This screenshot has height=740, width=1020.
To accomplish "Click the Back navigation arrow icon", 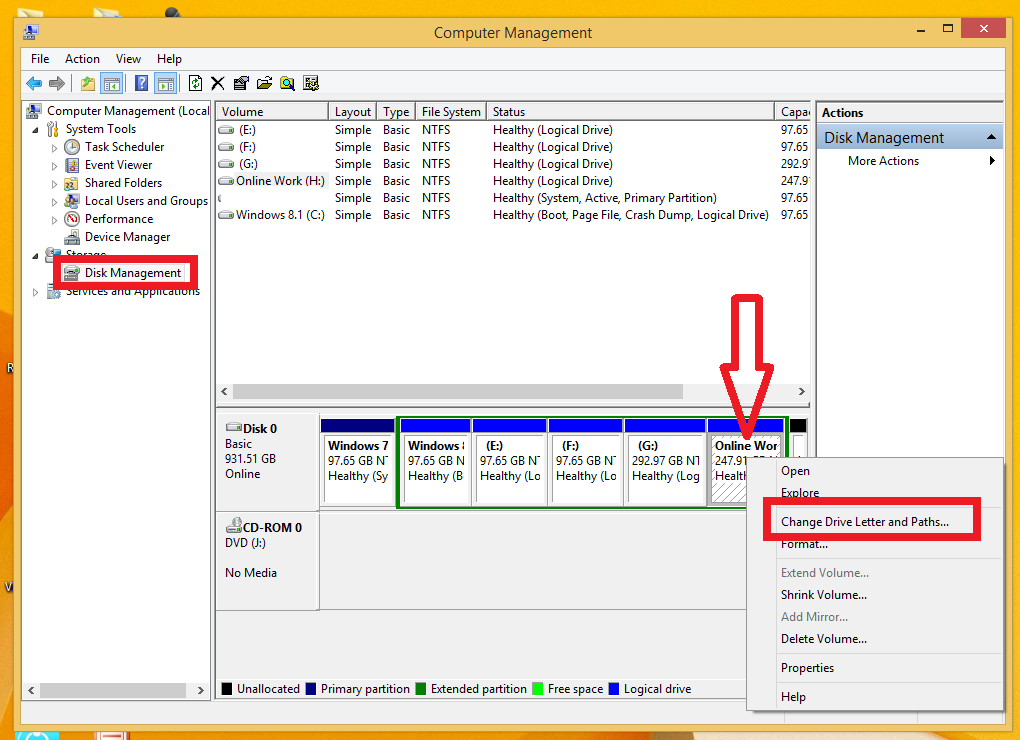I will pyautogui.click(x=33, y=83).
